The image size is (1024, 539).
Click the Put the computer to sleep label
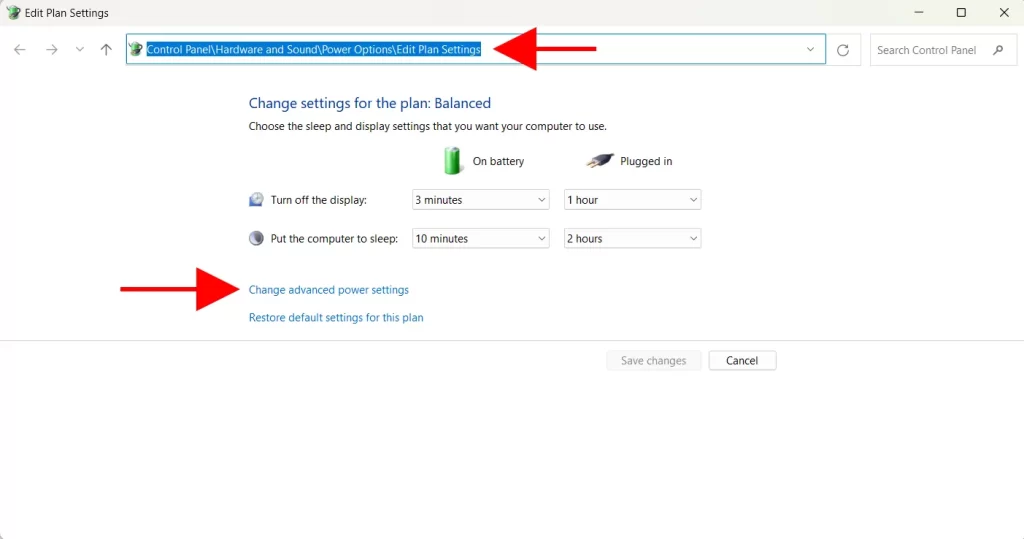(334, 238)
